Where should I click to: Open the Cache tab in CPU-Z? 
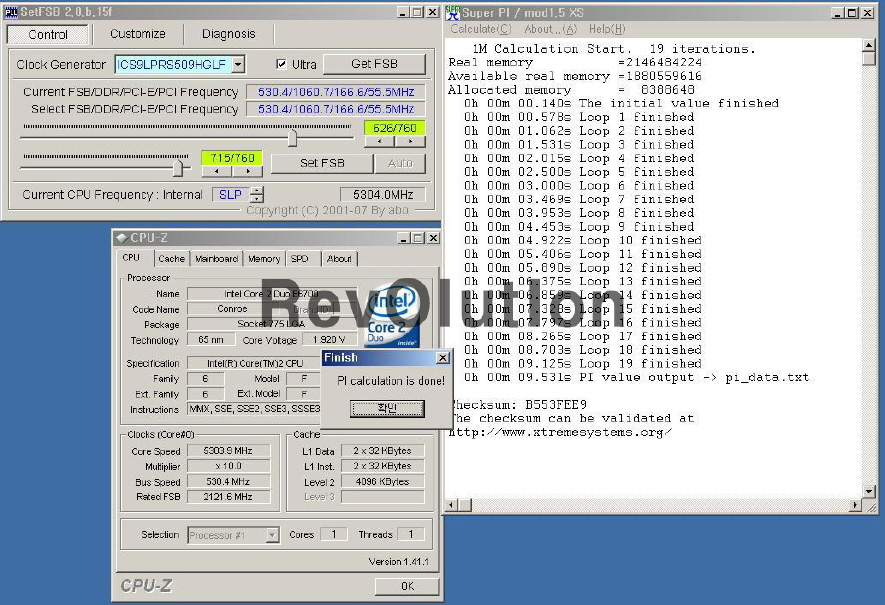click(172, 258)
